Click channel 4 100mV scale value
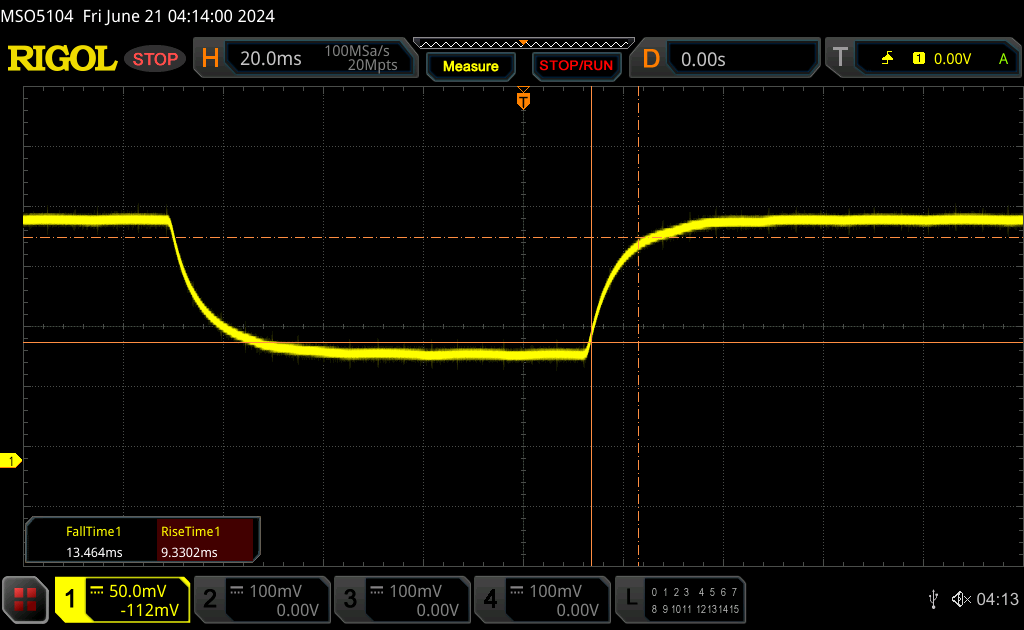This screenshot has width=1024, height=630. pos(555,591)
